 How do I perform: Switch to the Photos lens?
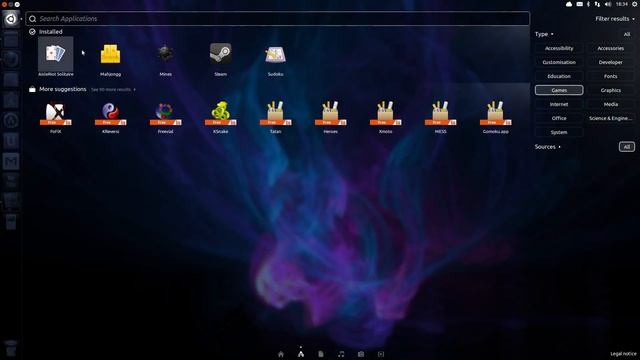click(x=361, y=354)
